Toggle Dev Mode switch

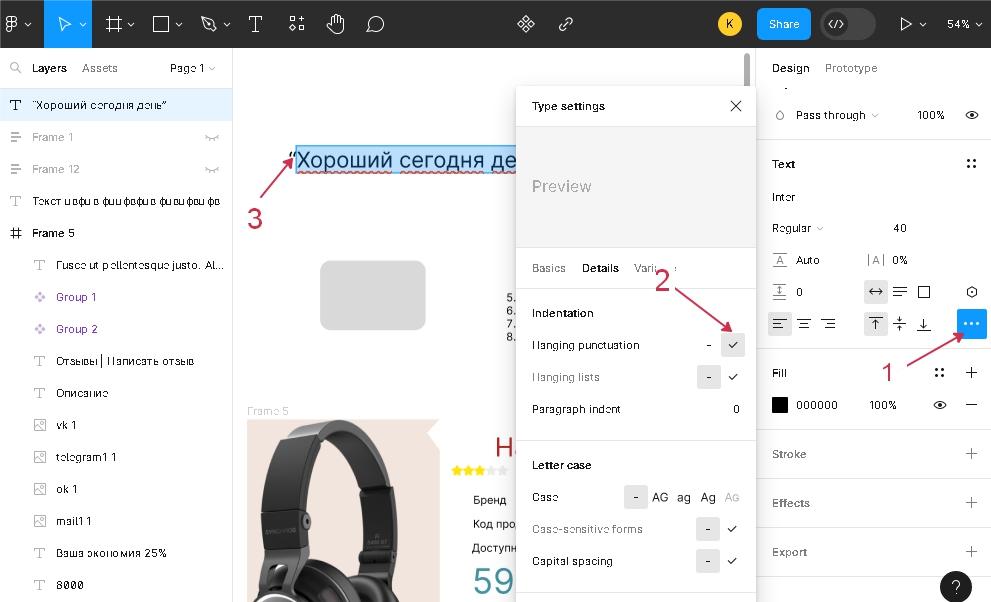click(847, 24)
